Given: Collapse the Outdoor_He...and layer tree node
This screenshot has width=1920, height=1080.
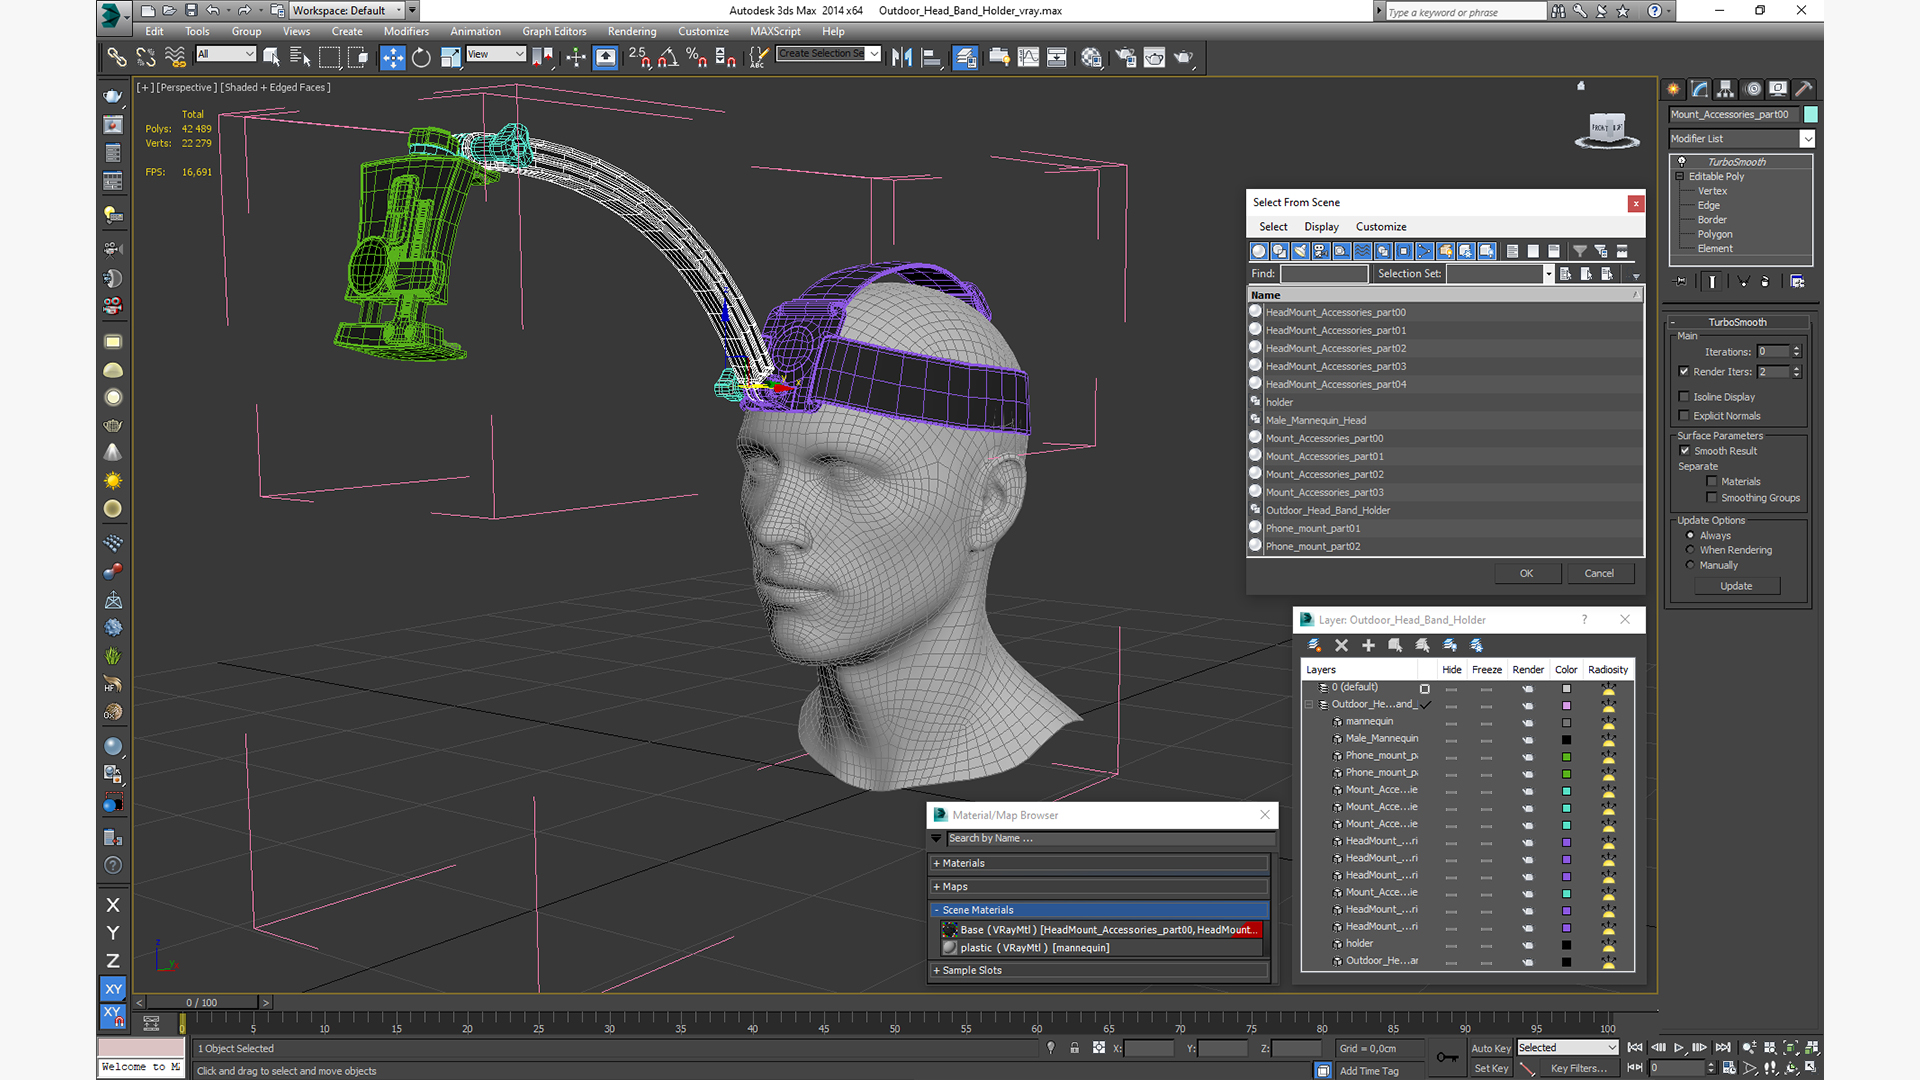Looking at the screenshot, I should pos(1309,705).
